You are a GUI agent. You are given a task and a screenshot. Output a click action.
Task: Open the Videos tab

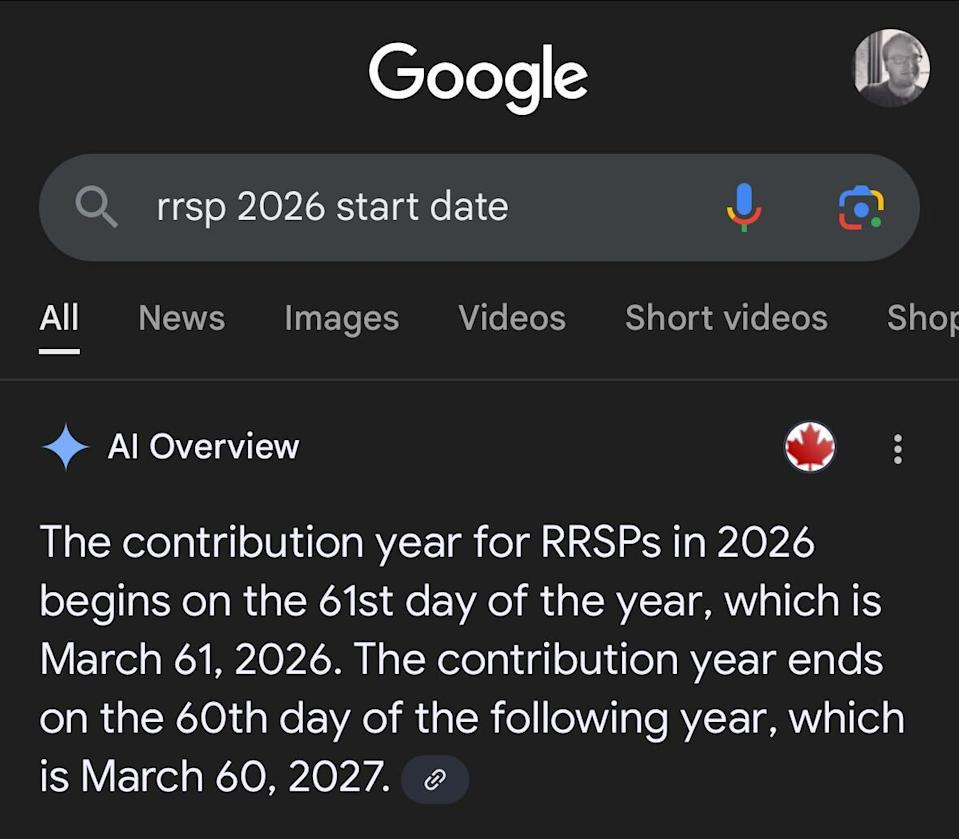pos(511,318)
